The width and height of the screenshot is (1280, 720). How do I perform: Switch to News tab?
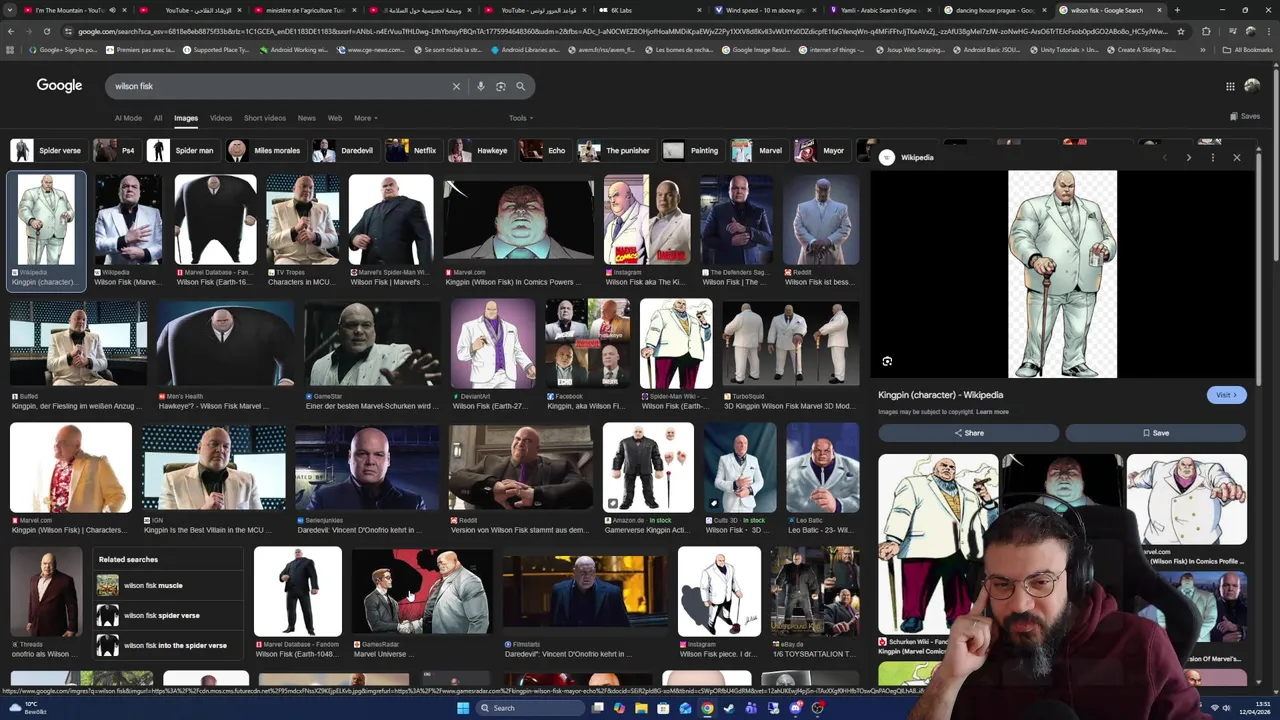coord(307,118)
